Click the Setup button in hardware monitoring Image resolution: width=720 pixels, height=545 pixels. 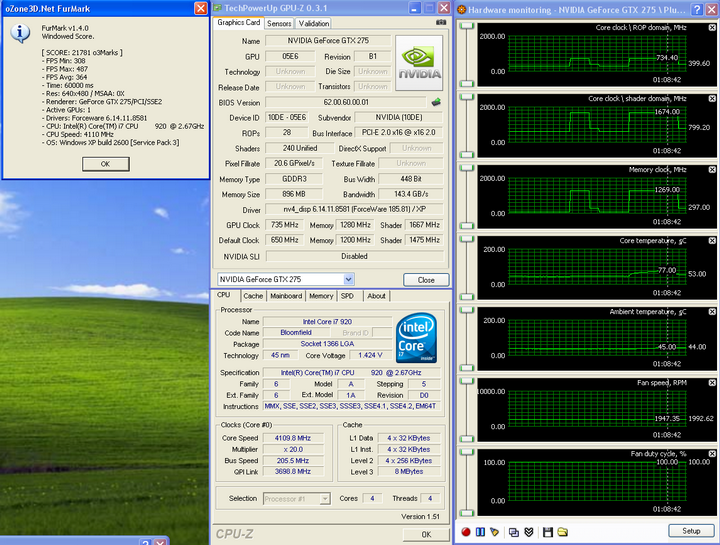point(691,531)
